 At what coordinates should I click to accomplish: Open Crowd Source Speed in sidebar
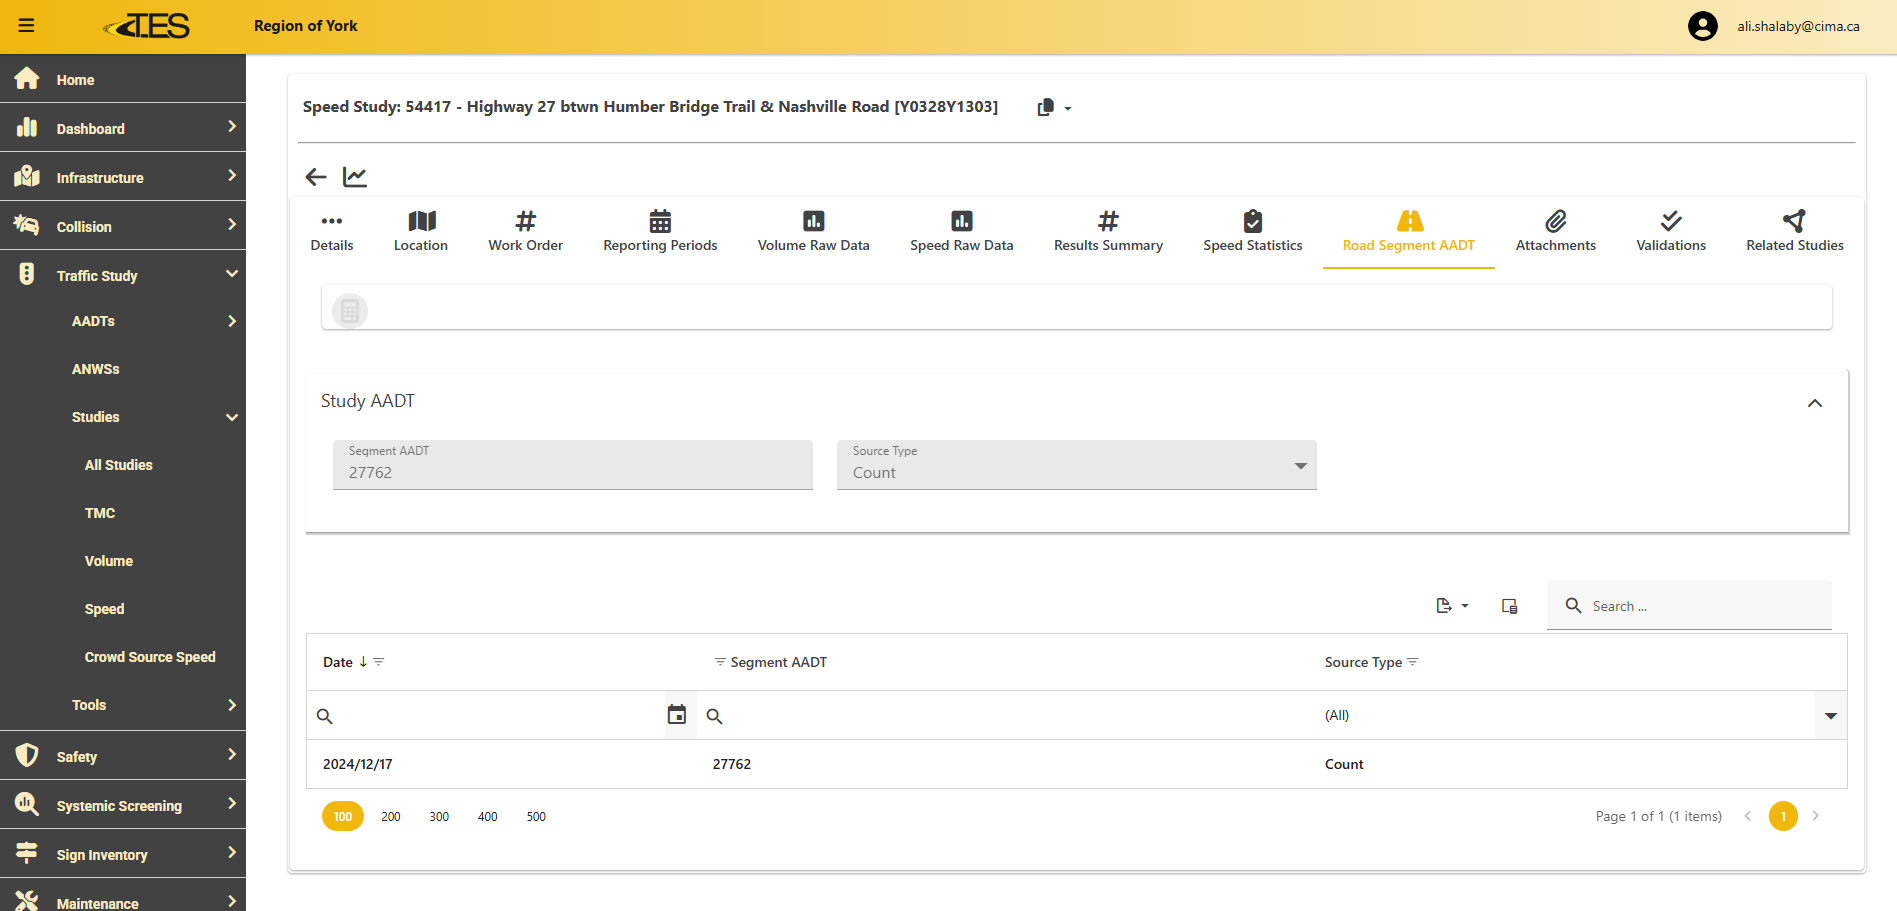point(150,657)
